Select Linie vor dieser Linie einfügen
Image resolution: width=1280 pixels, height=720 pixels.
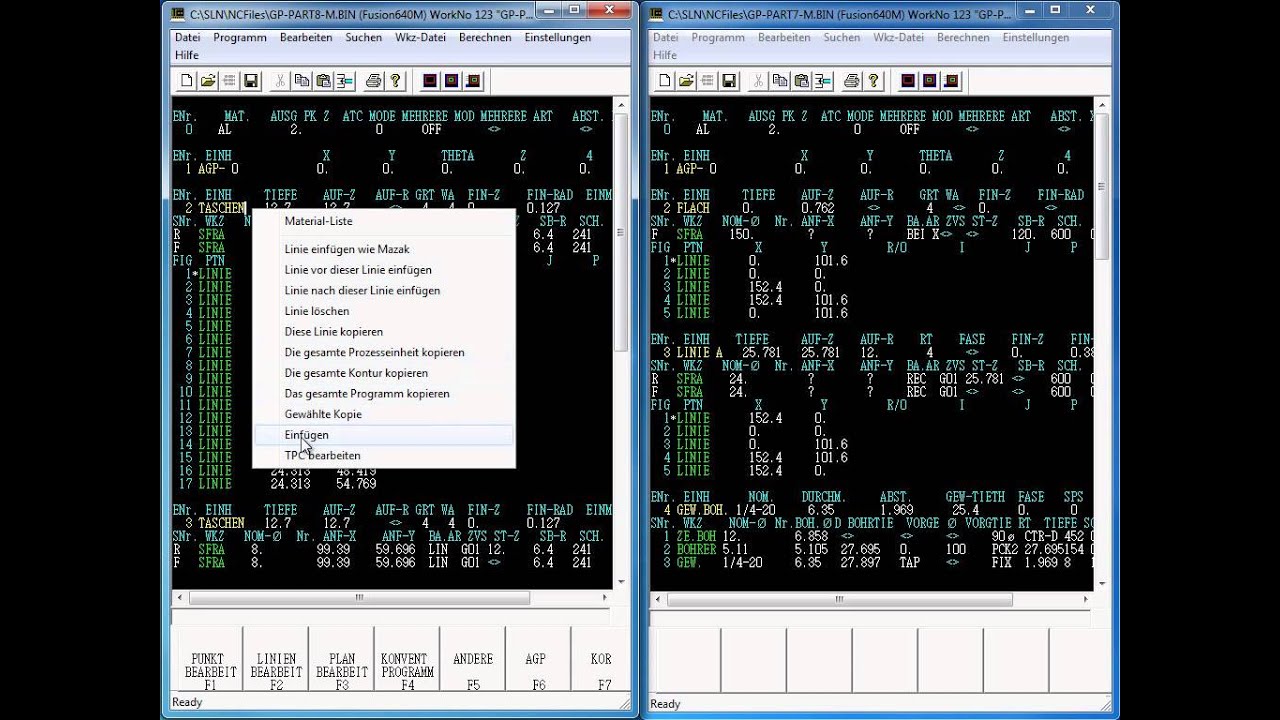point(384,270)
